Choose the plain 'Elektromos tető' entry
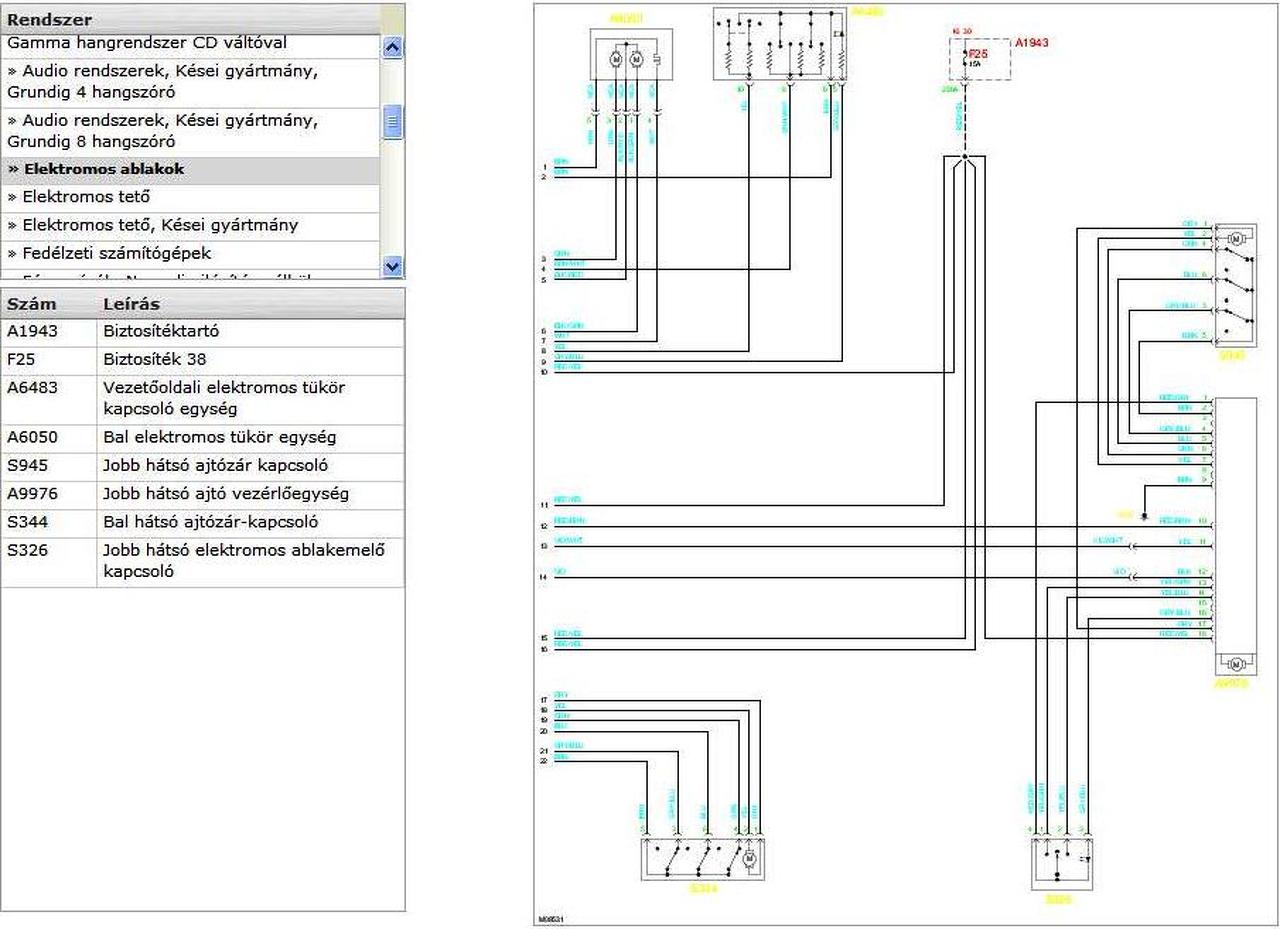The height and width of the screenshot is (929, 1280). [x=192, y=197]
